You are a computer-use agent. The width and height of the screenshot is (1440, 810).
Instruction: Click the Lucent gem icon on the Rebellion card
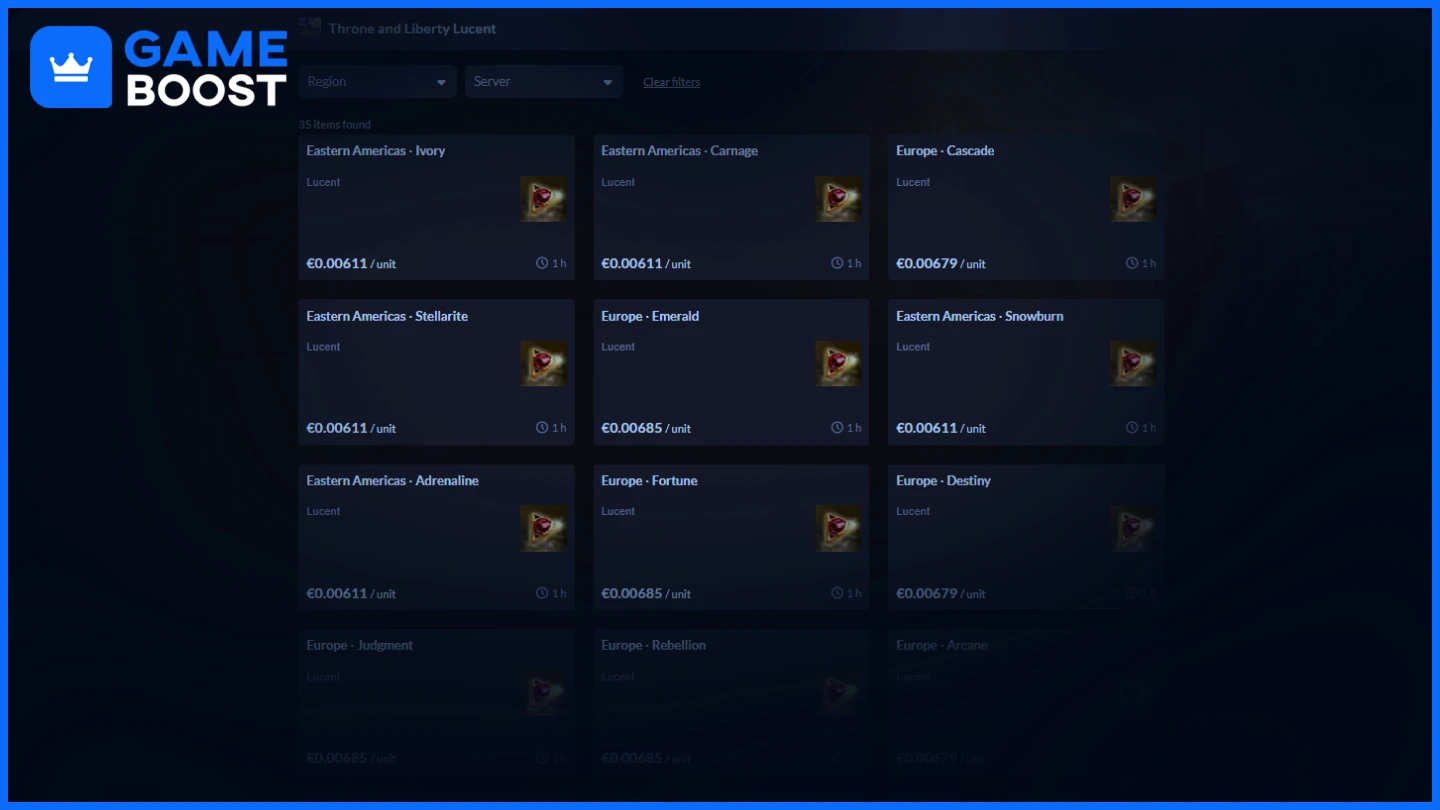(838, 693)
